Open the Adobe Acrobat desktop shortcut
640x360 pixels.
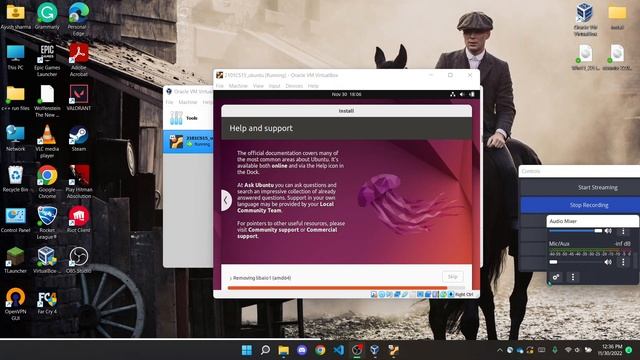pos(78,60)
